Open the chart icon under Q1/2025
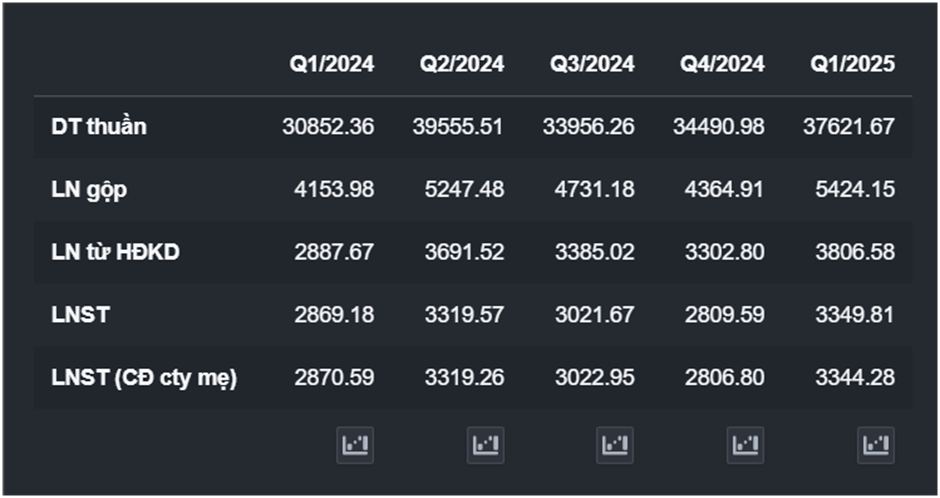The height and width of the screenshot is (498, 940). tap(875, 445)
